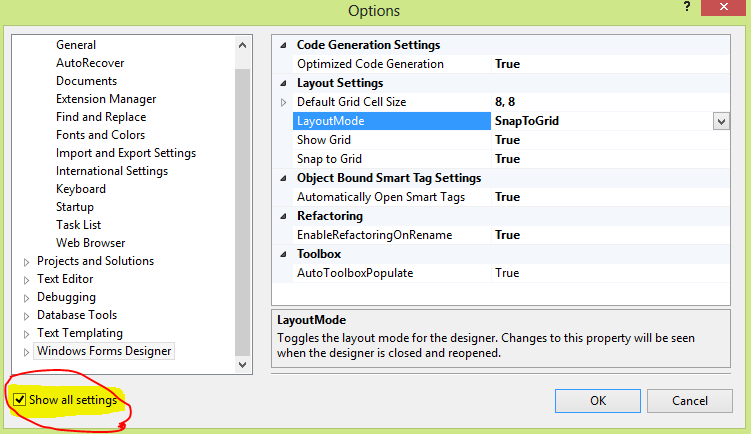Select the LayoutMode property row
751x434 pixels.
[x=391, y=121]
